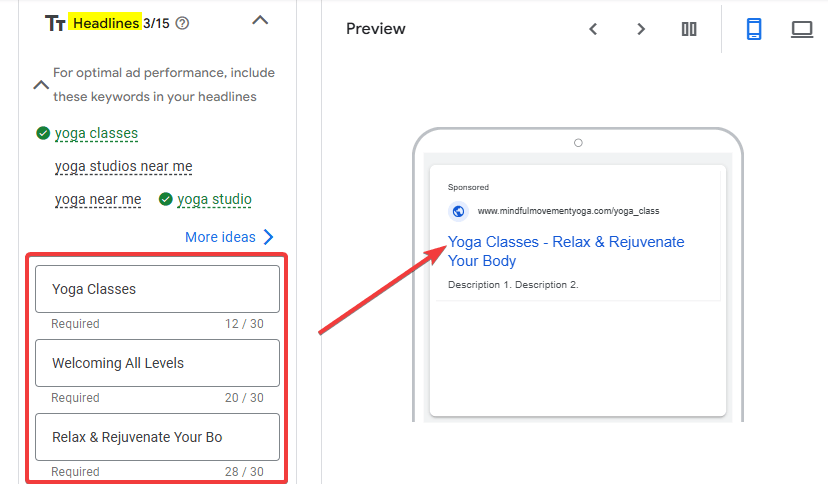The image size is (828, 484).
Task: Edit the 'Yoga Classes' headline field
Action: point(157,289)
